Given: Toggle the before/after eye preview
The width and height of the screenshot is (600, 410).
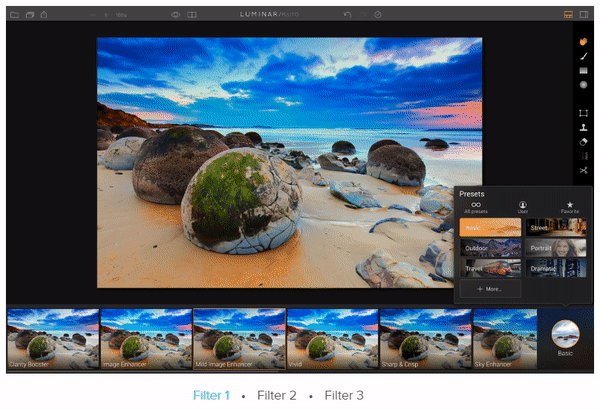Looking at the screenshot, I should (x=175, y=15).
